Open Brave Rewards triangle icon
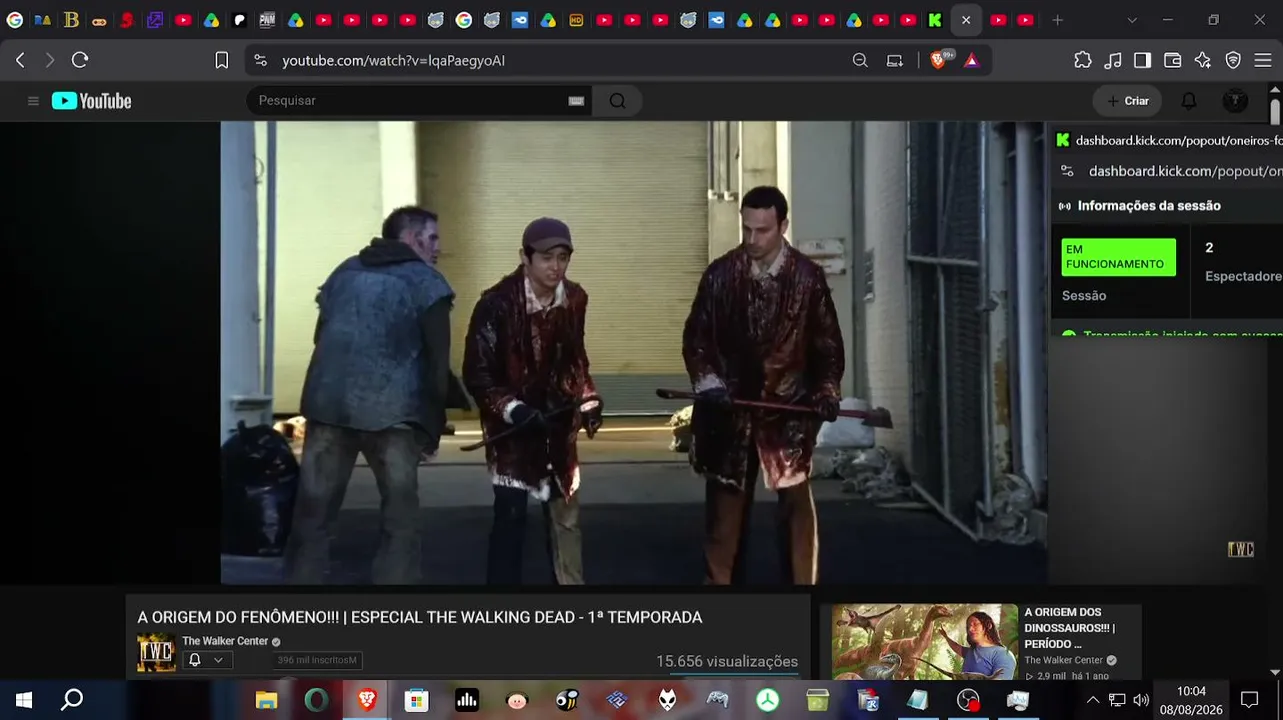Screen dimensions: 1283x720 pyautogui.click(x=971, y=60)
